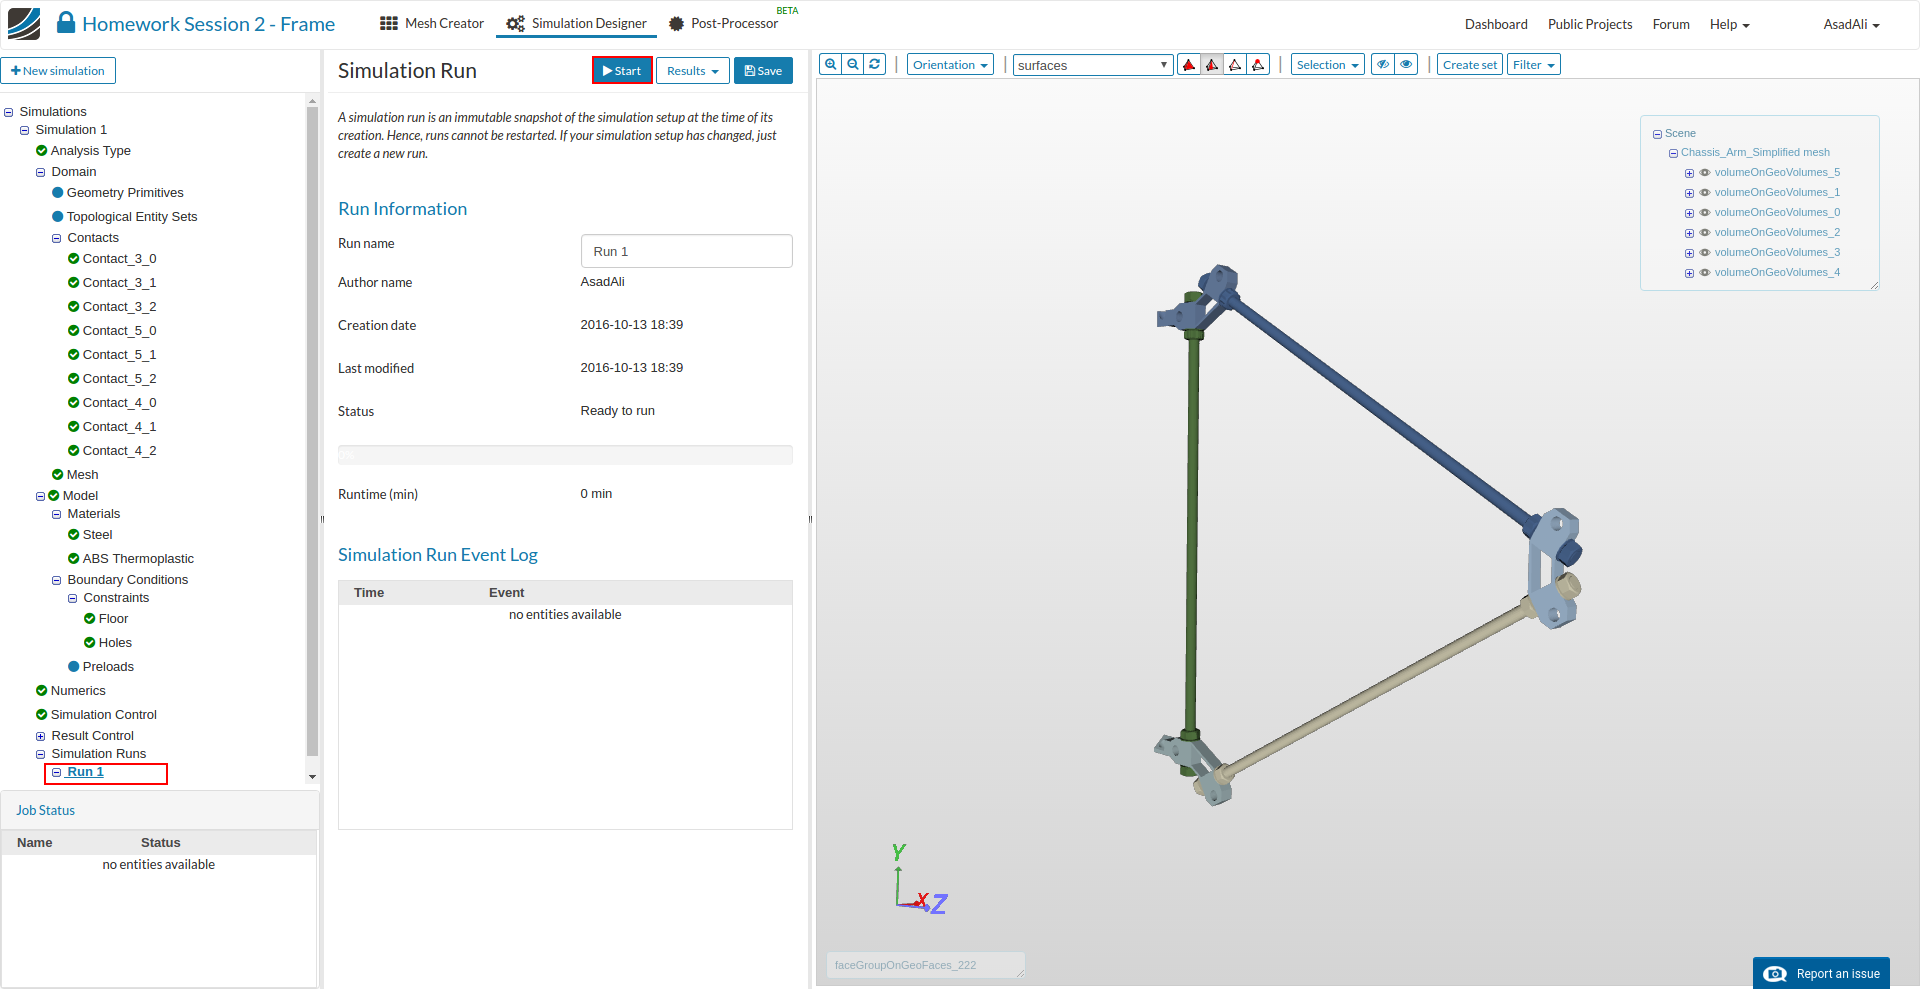Reset the 3D viewer with refresh icon
Image resolution: width=1920 pixels, height=989 pixels.
875,64
